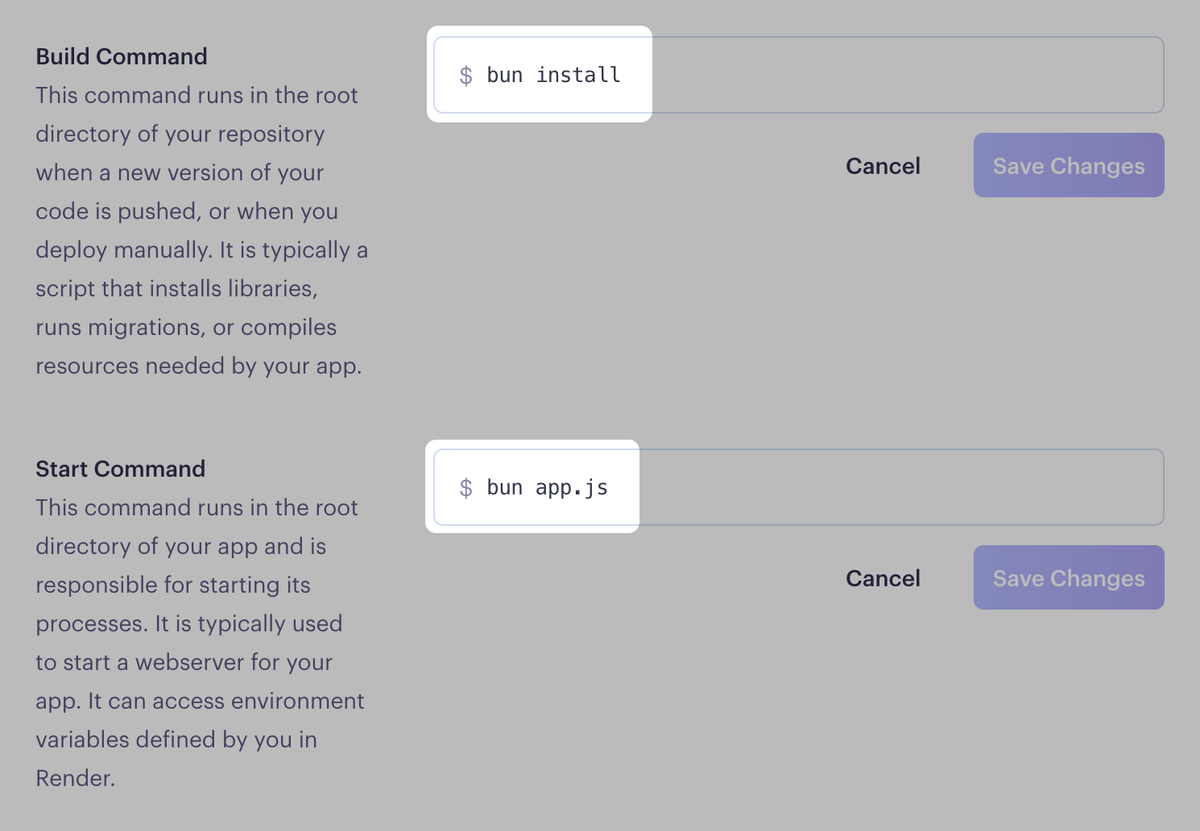Save the Start Command changes
Image resolution: width=1200 pixels, height=831 pixels.
pyautogui.click(x=1068, y=577)
